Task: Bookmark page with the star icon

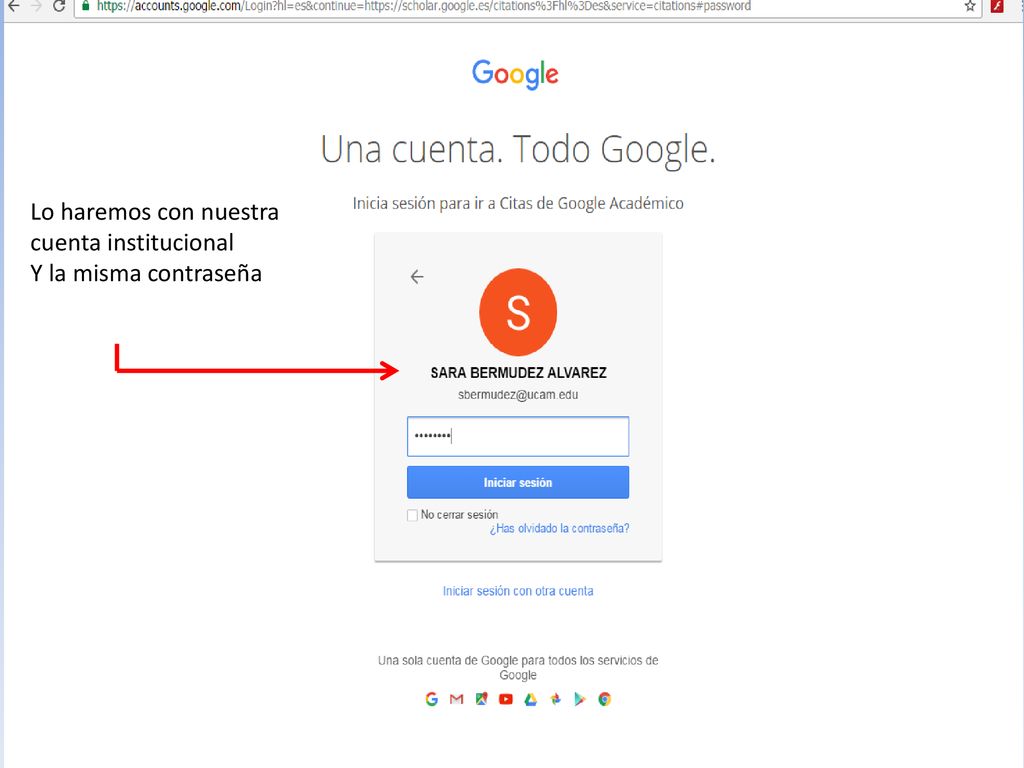Action: coord(970,7)
